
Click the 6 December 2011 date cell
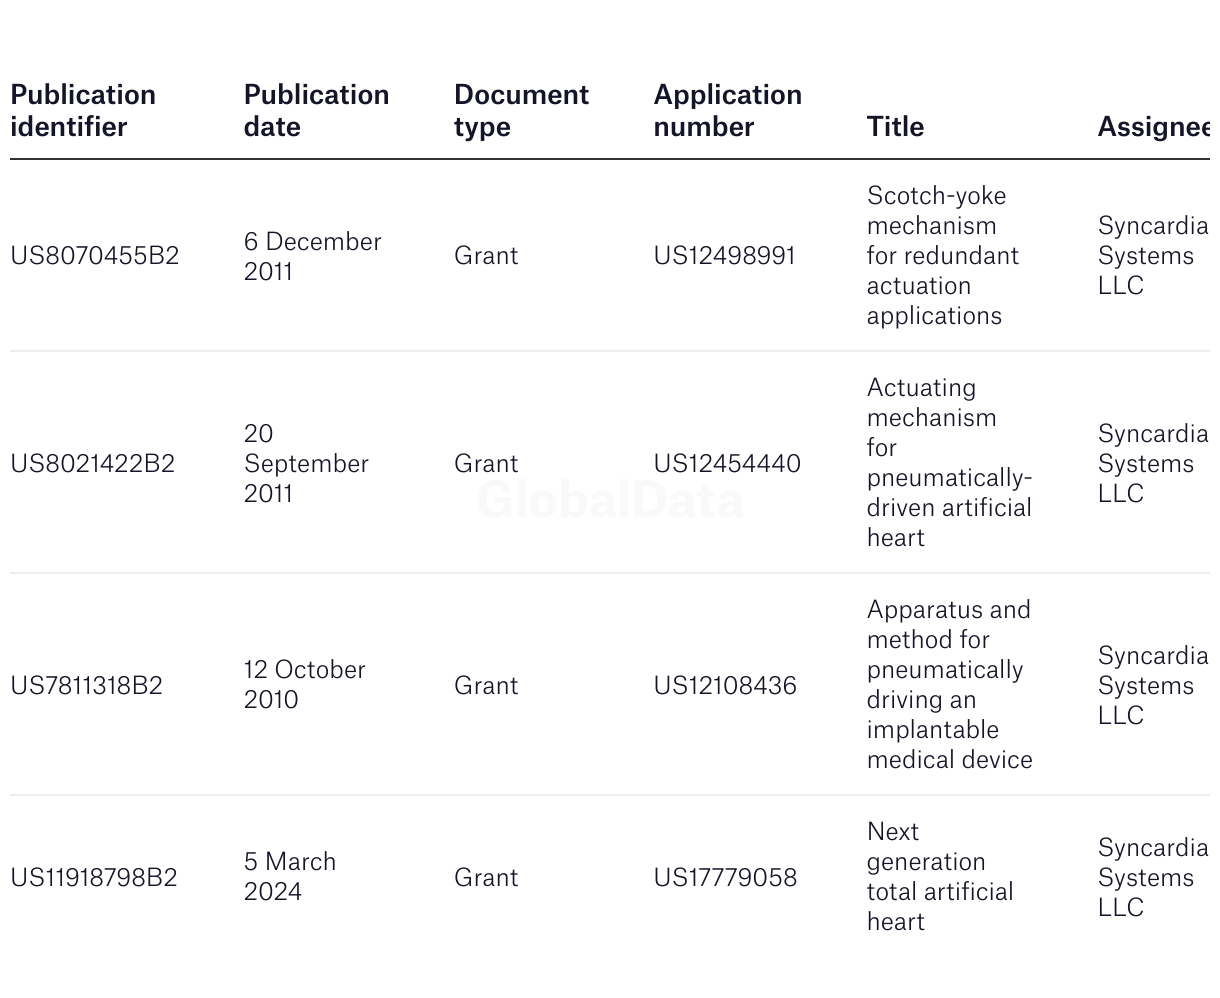tap(312, 256)
